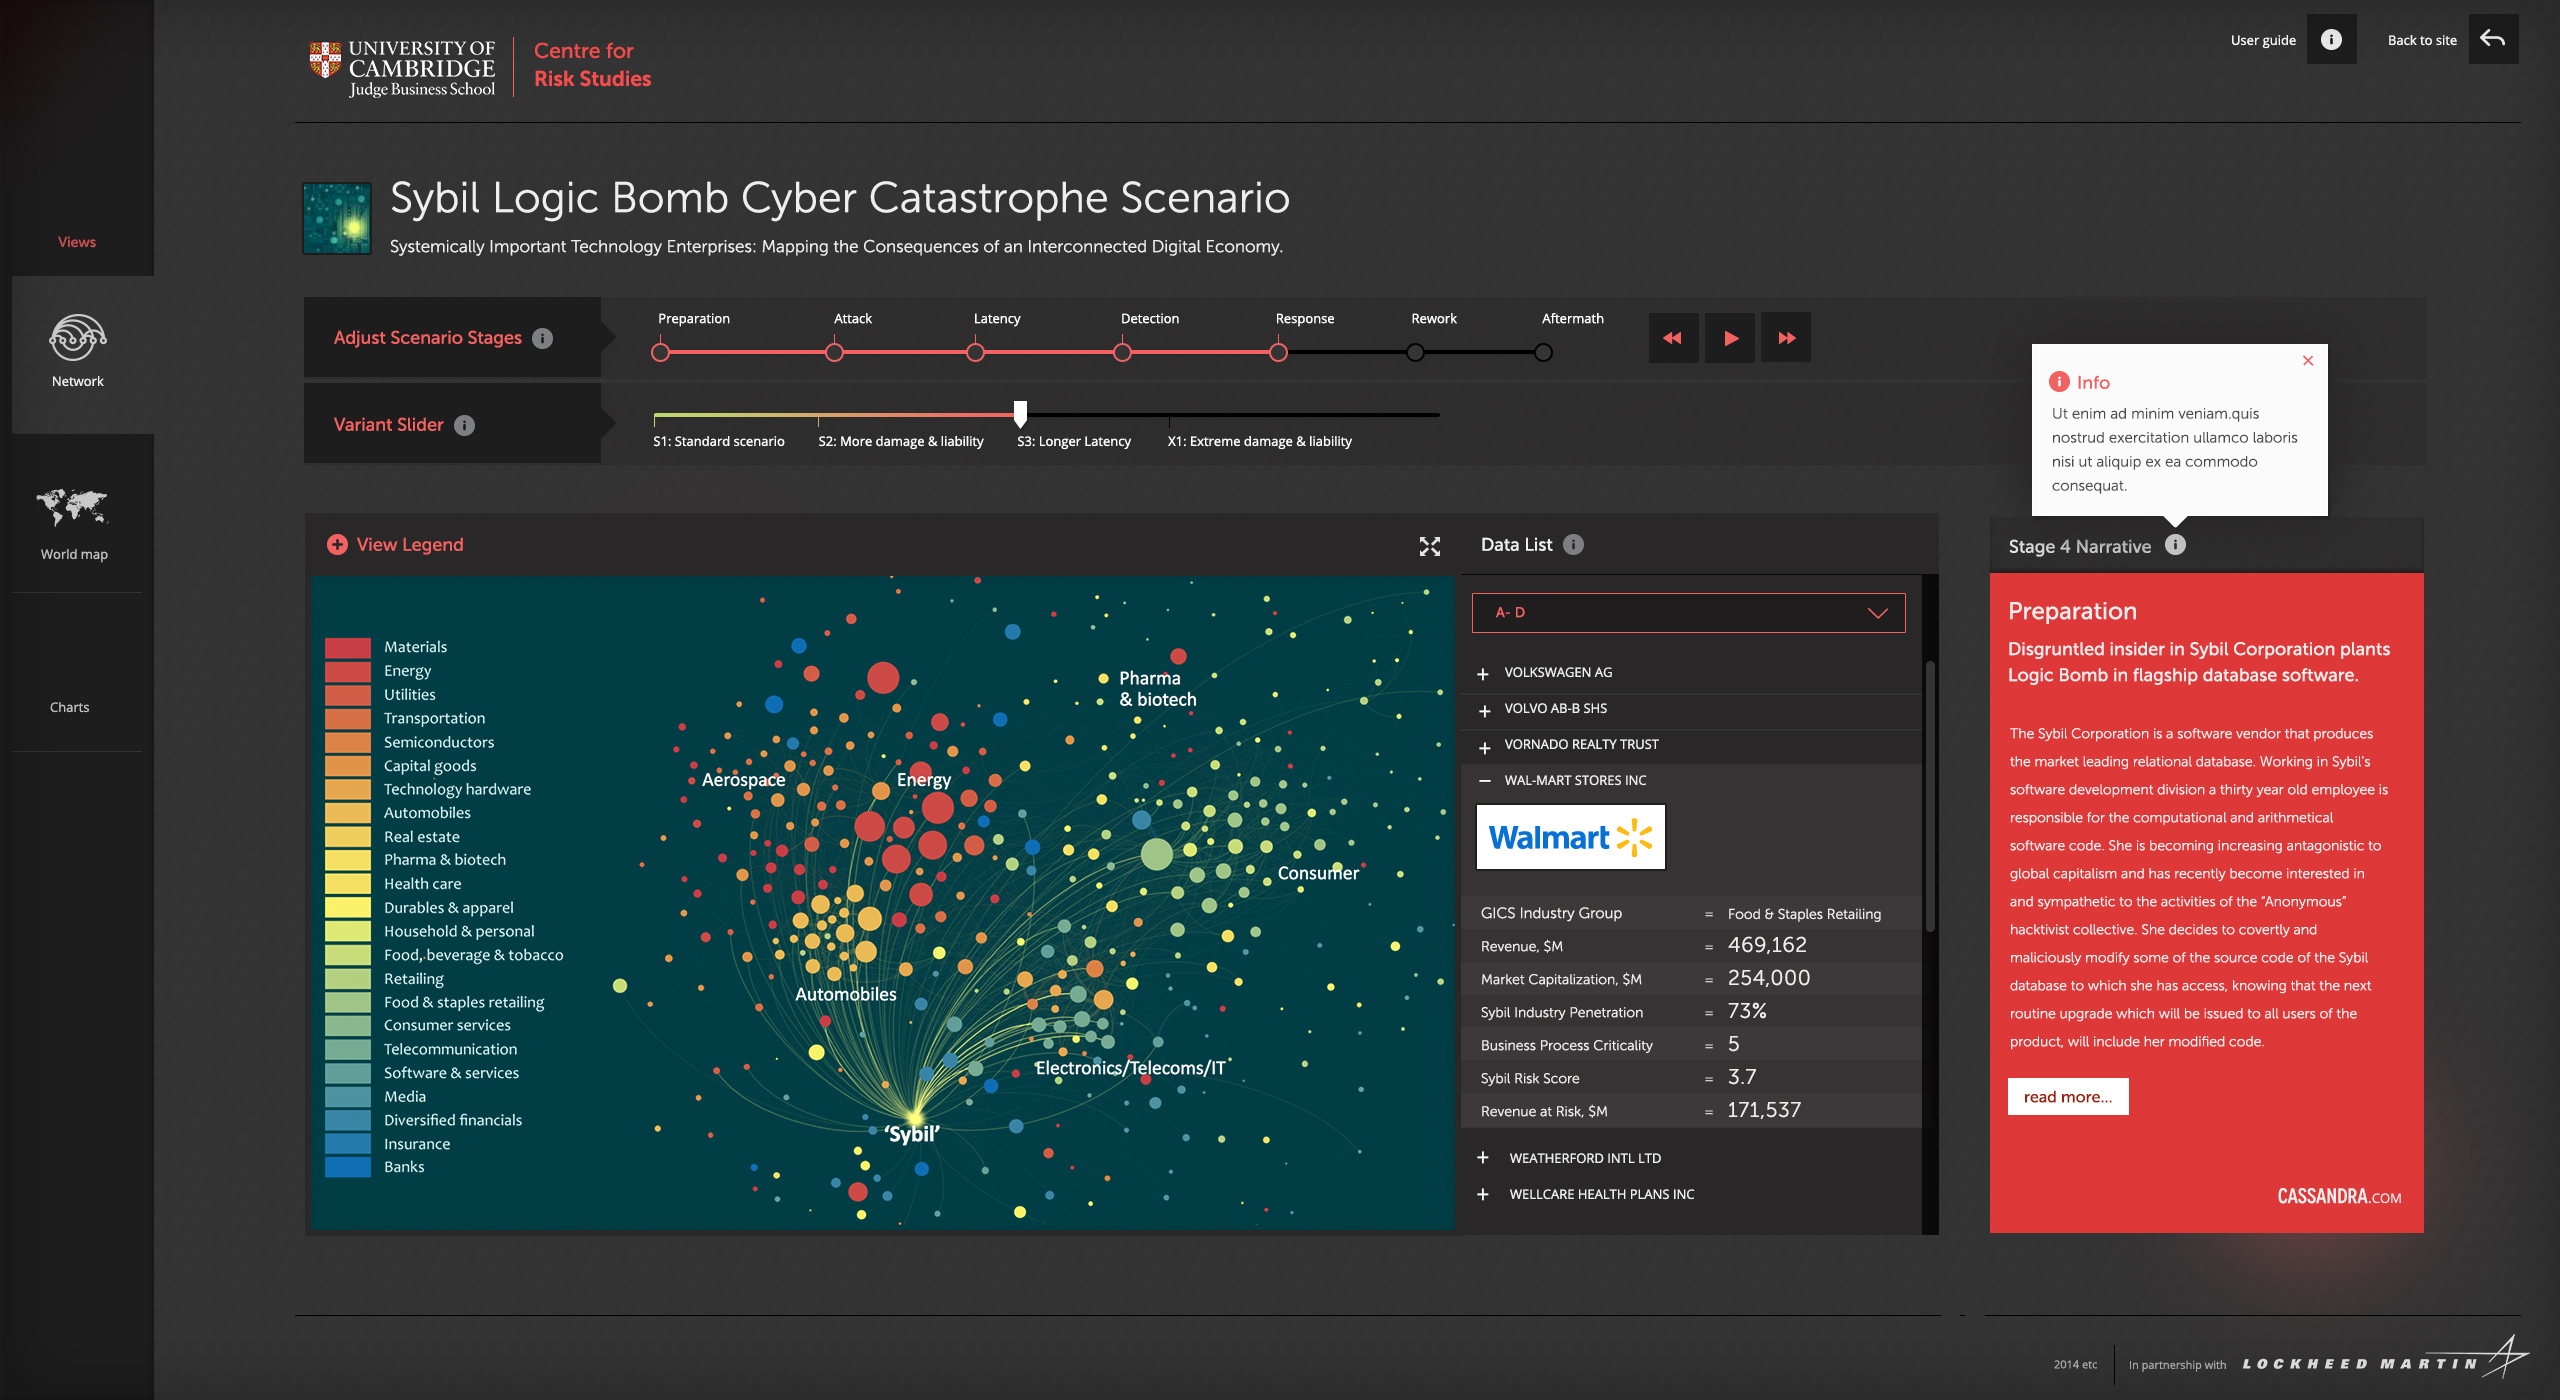
Task: Click the Views sidebar label
Action: coord(77,242)
